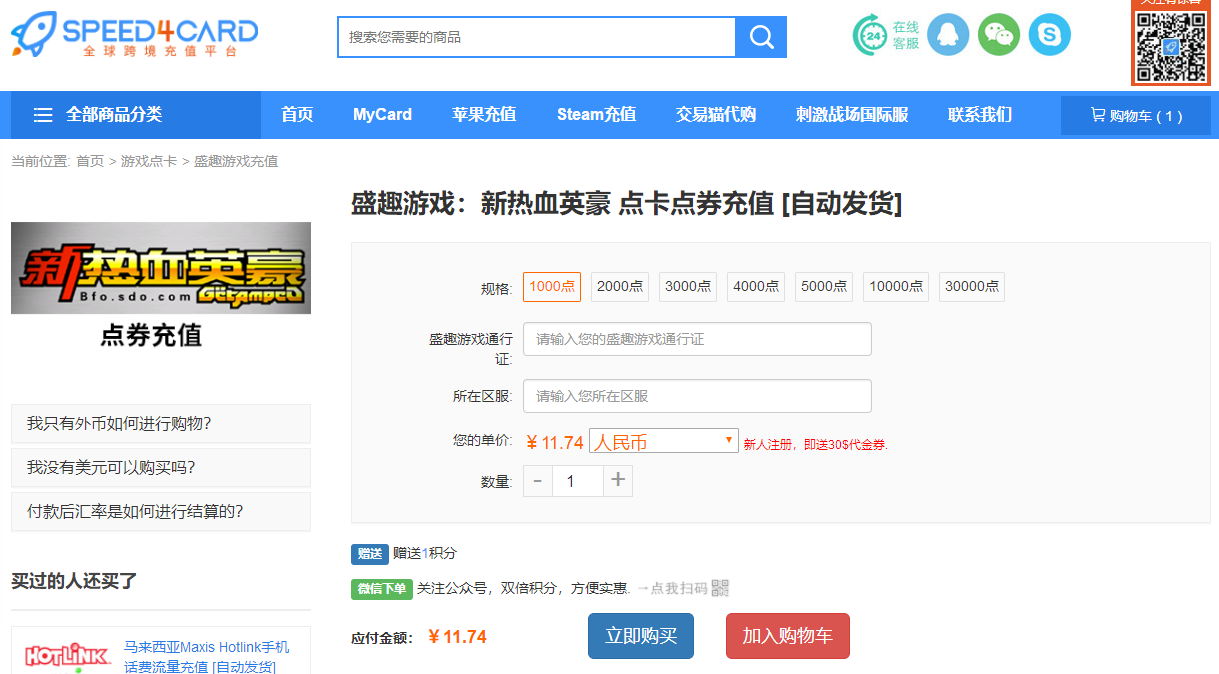This screenshot has height=674, width=1219.
Task: Click the 新热血英豪 game banner image
Action: [161, 268]
